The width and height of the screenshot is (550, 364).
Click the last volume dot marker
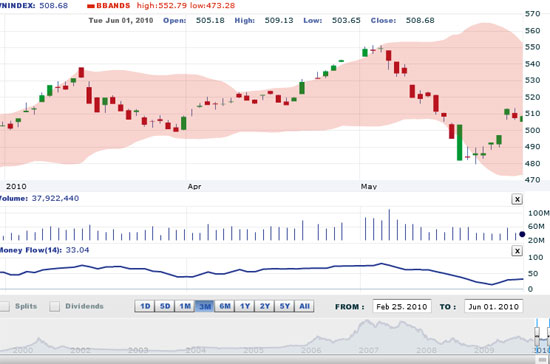click(522, 234)
